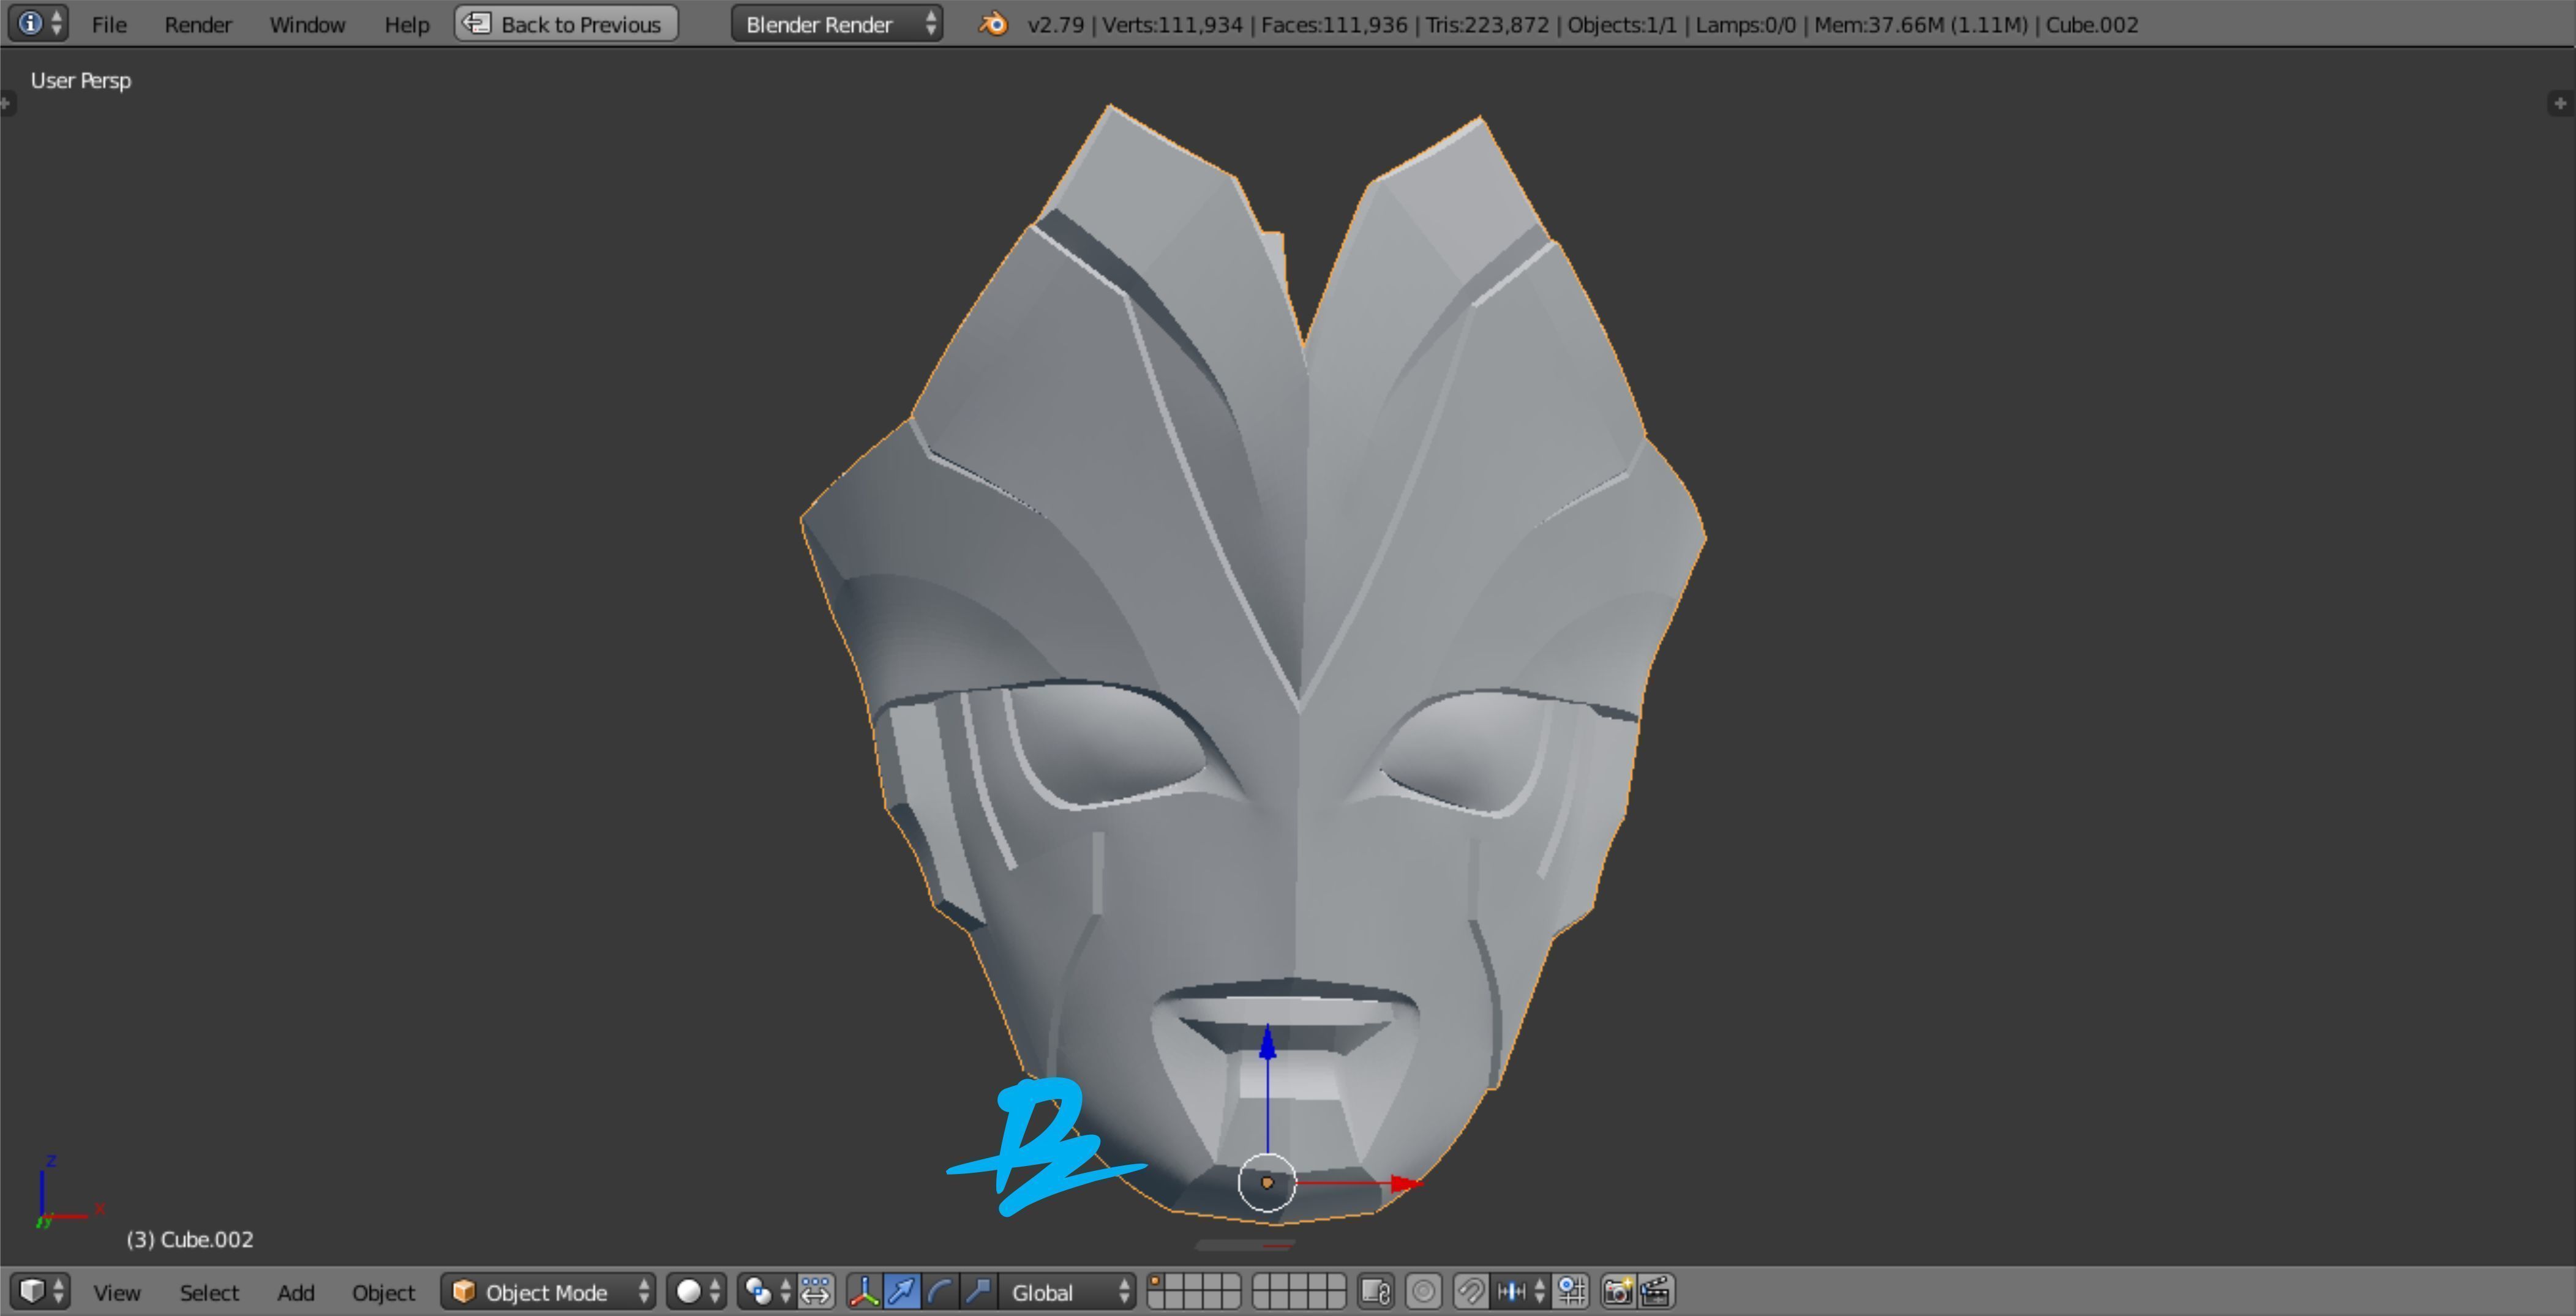Toggle the 3D manipulator widget display
Viewport: 2576px width, 1316px height.
(865, 1291)
